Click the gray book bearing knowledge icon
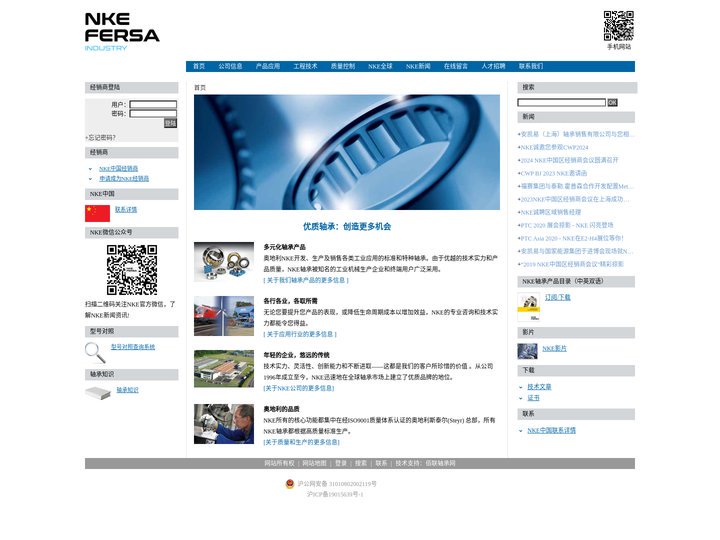Viewport: 720px width, 540px height. 98,393
